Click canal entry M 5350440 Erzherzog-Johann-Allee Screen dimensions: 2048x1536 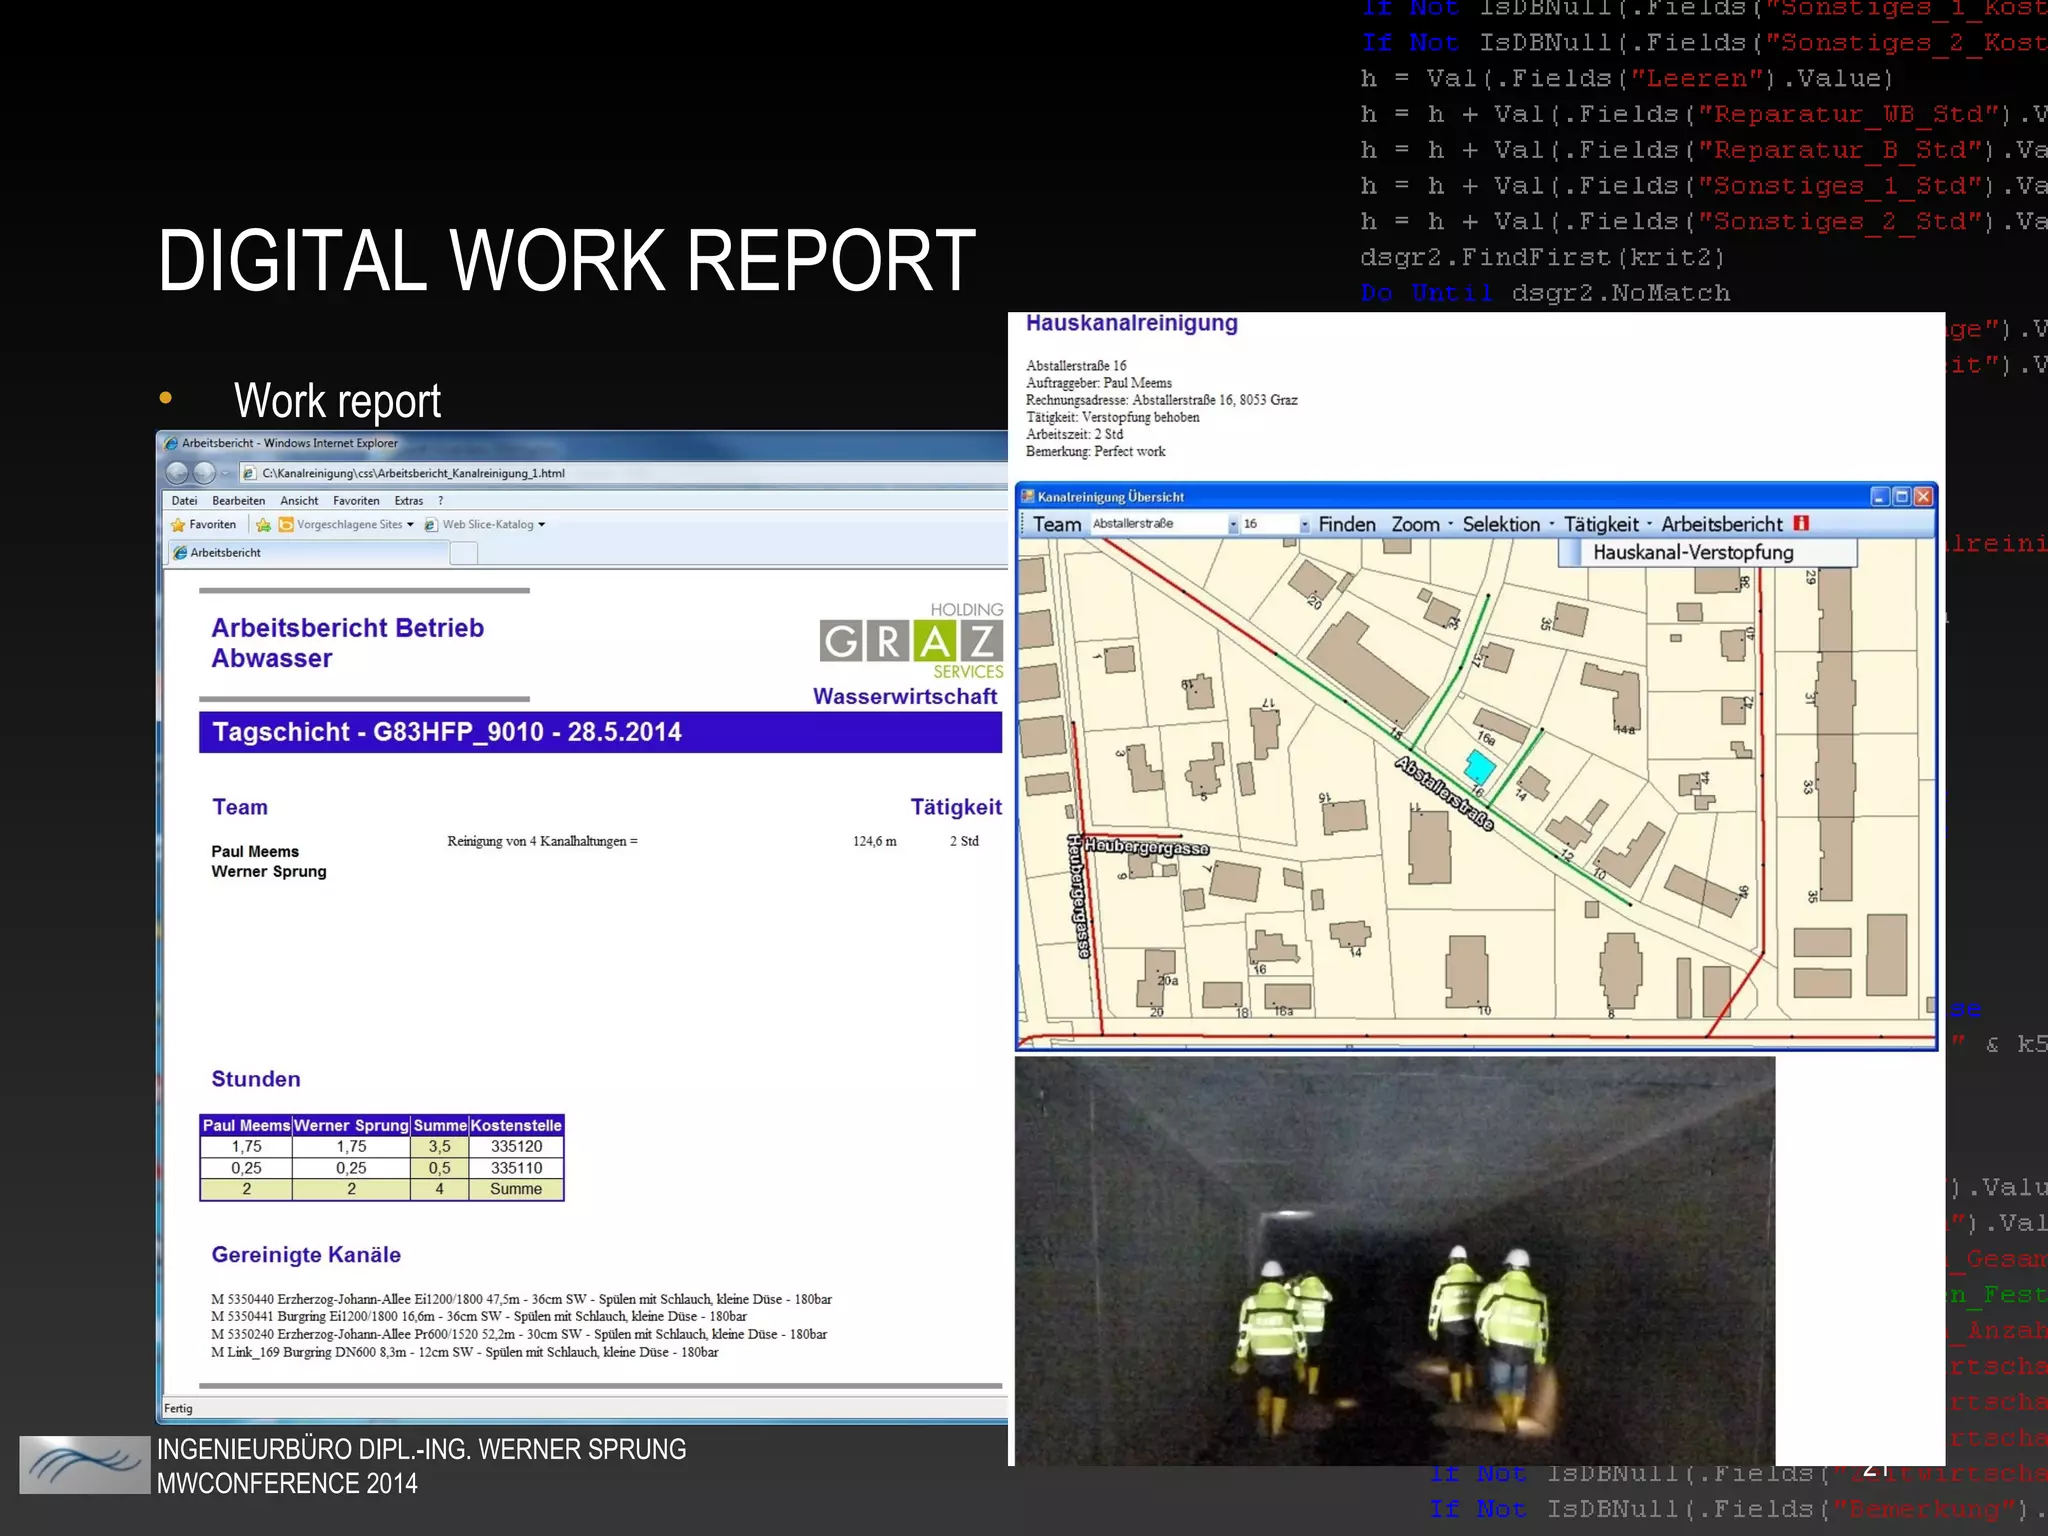521,1299
